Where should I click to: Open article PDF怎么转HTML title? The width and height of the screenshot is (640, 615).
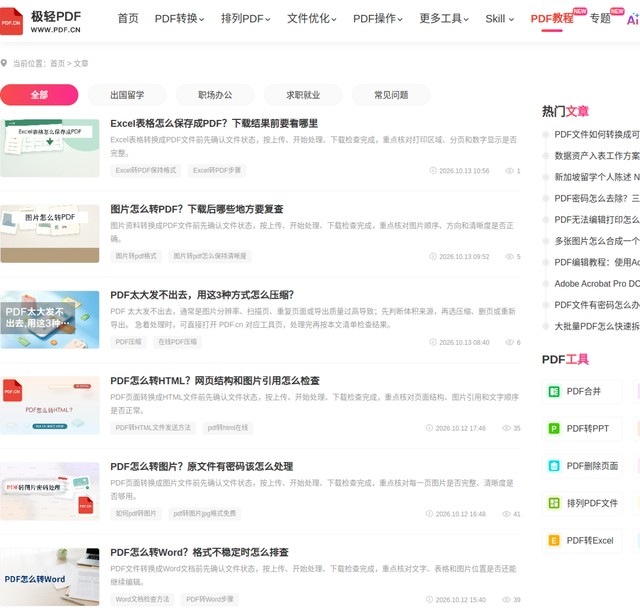tap(215, 381)
